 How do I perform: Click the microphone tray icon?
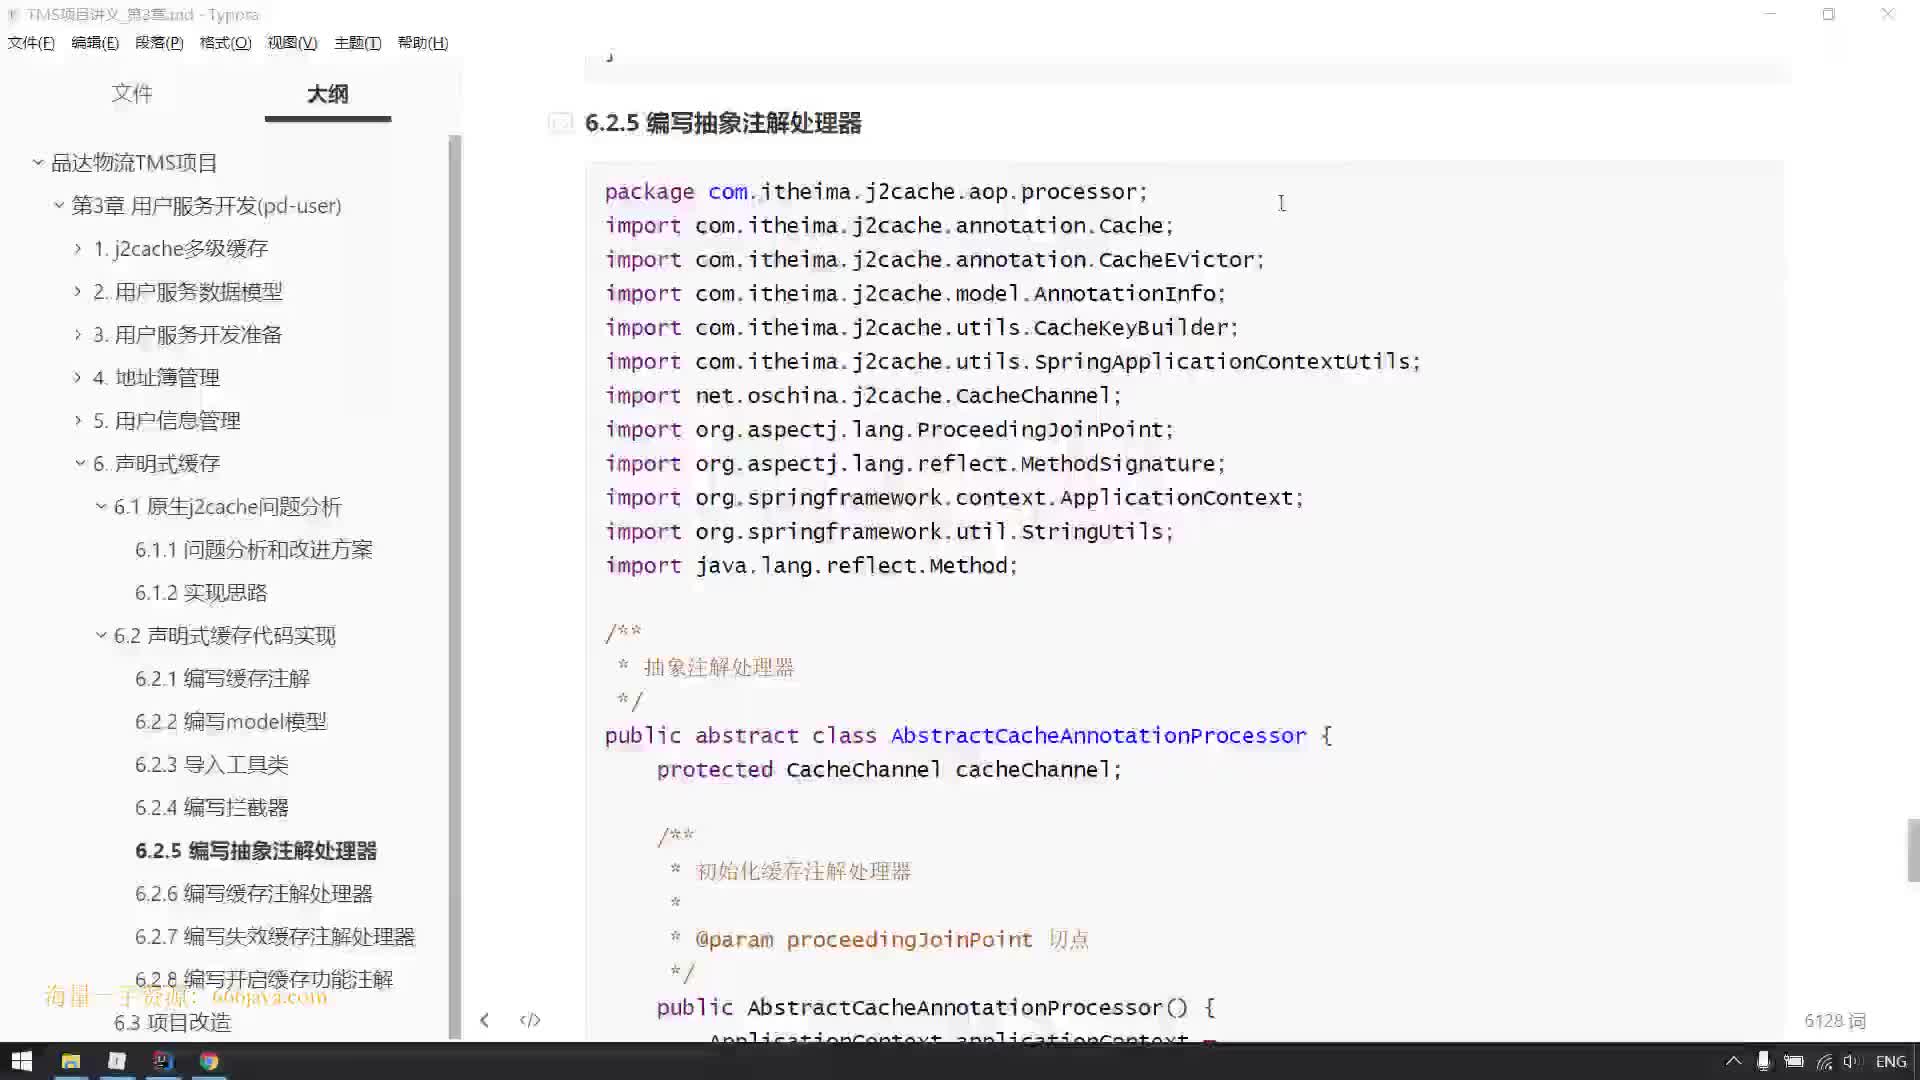[x=1763, y=1061]
